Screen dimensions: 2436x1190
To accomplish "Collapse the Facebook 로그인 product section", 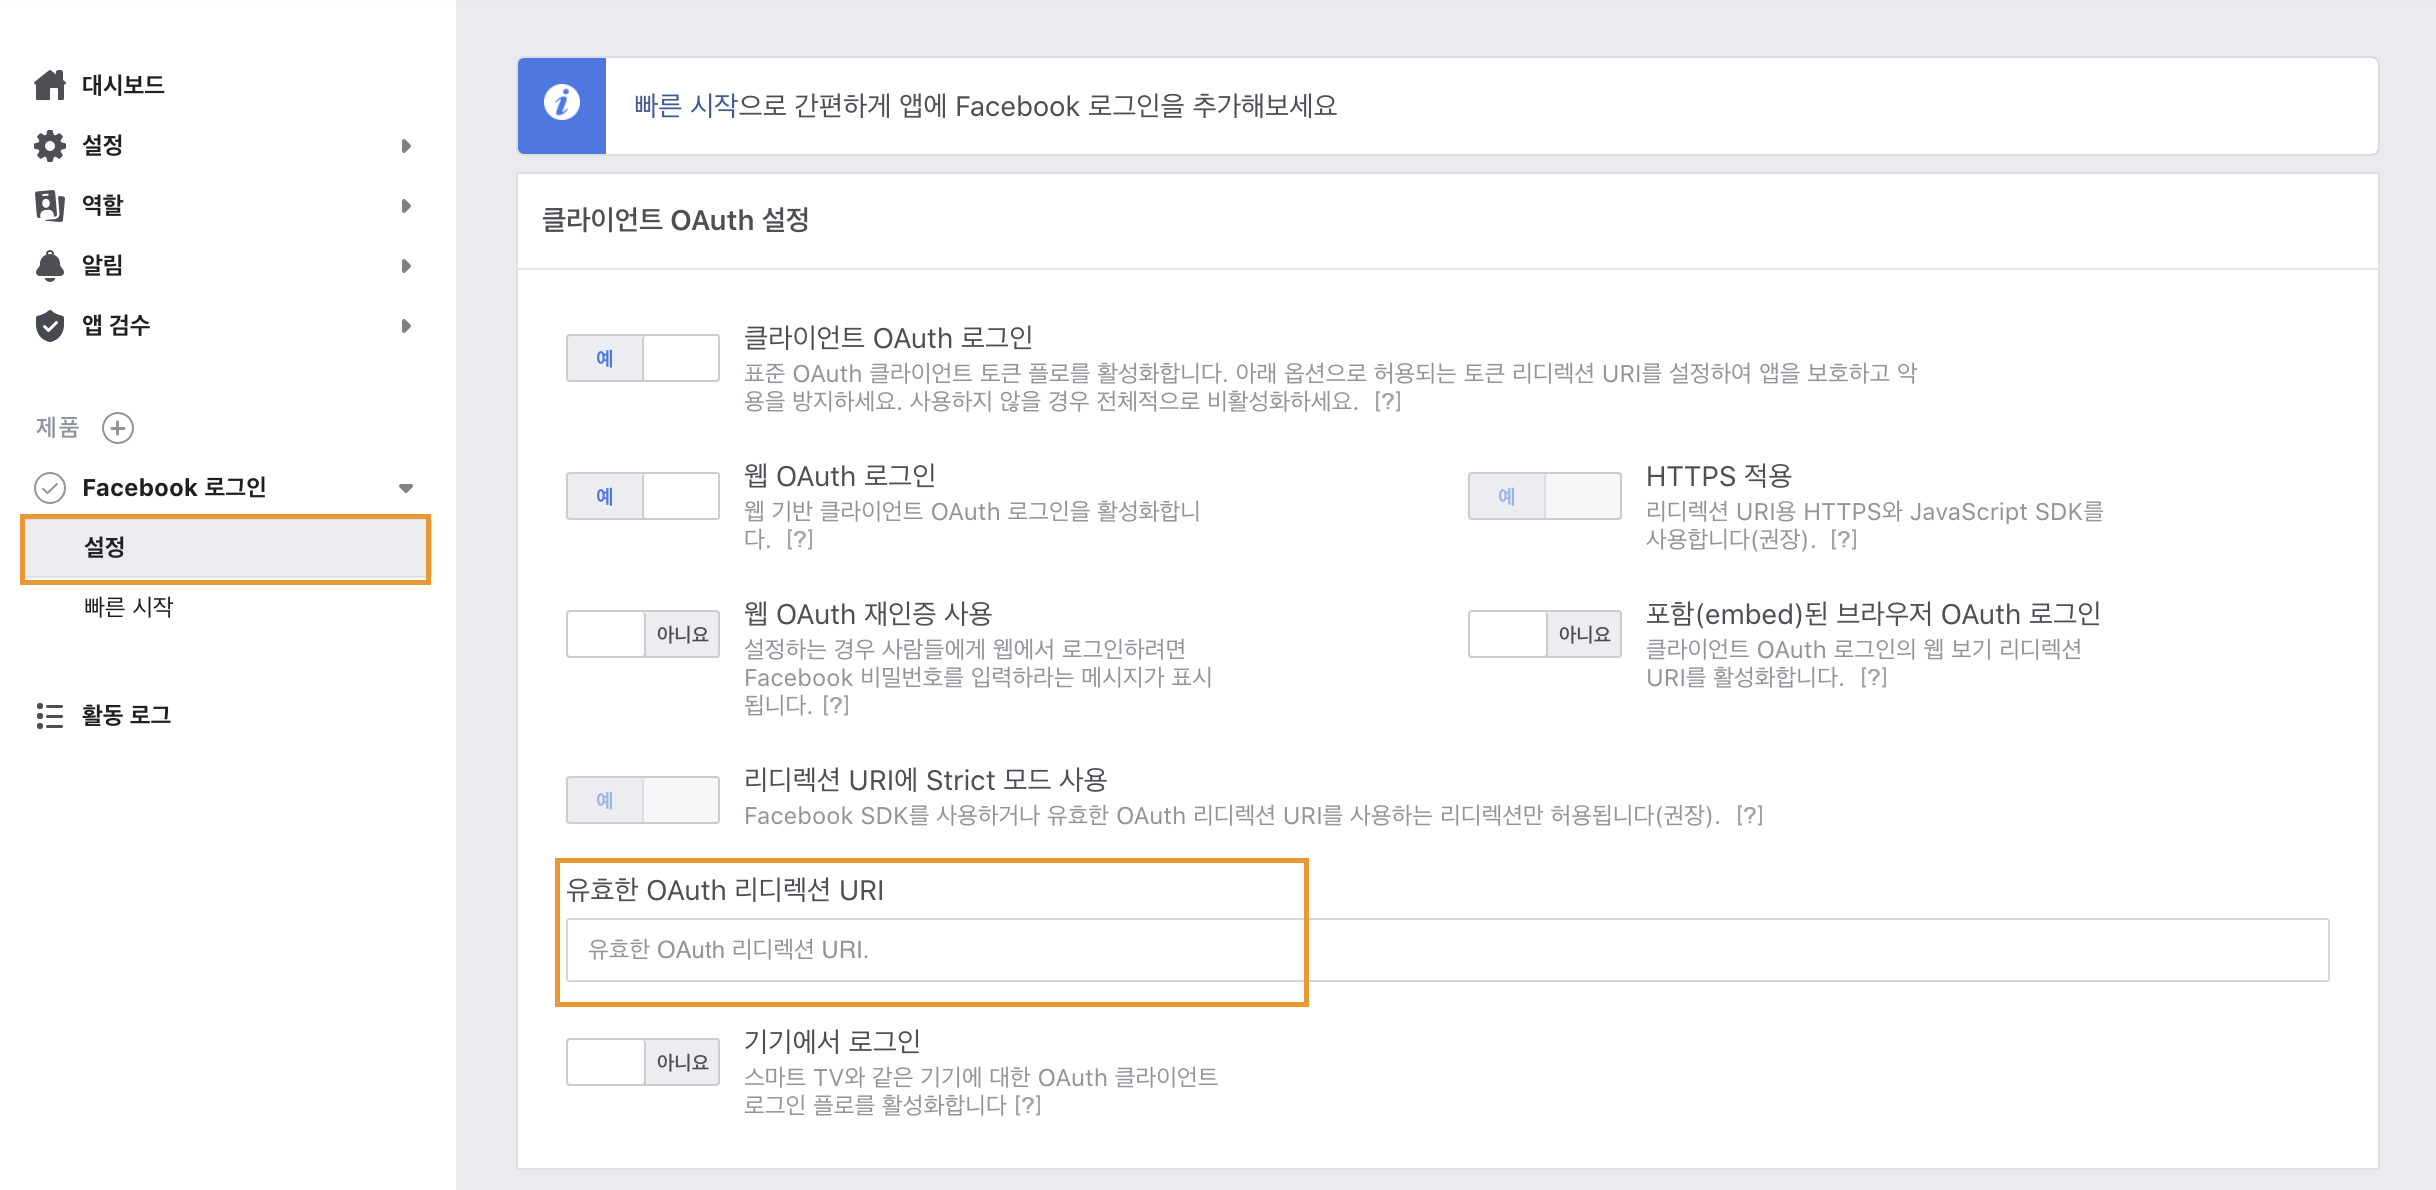I will pyautogui.click(x=406, y=488).
